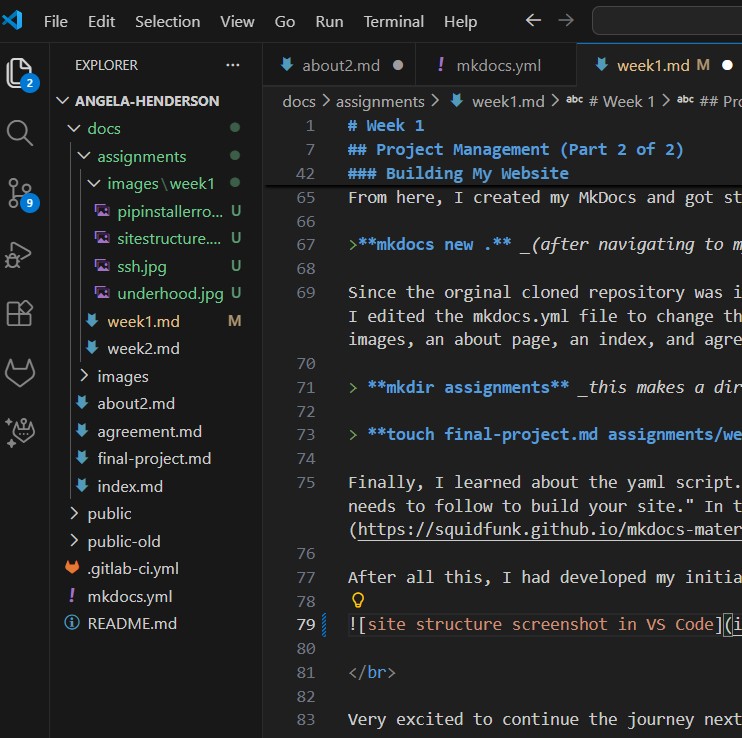Open the Run and Debug view
The image size is (742, 738).
18,255
